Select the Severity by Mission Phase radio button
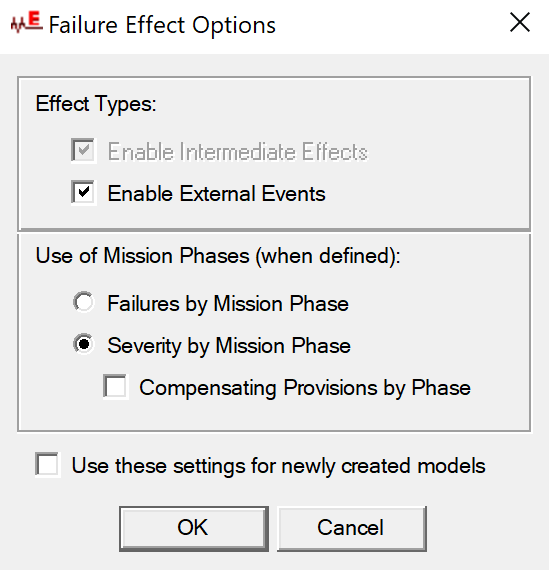The image size is (549, 570). pyautogui.click(x=84, y=344)
